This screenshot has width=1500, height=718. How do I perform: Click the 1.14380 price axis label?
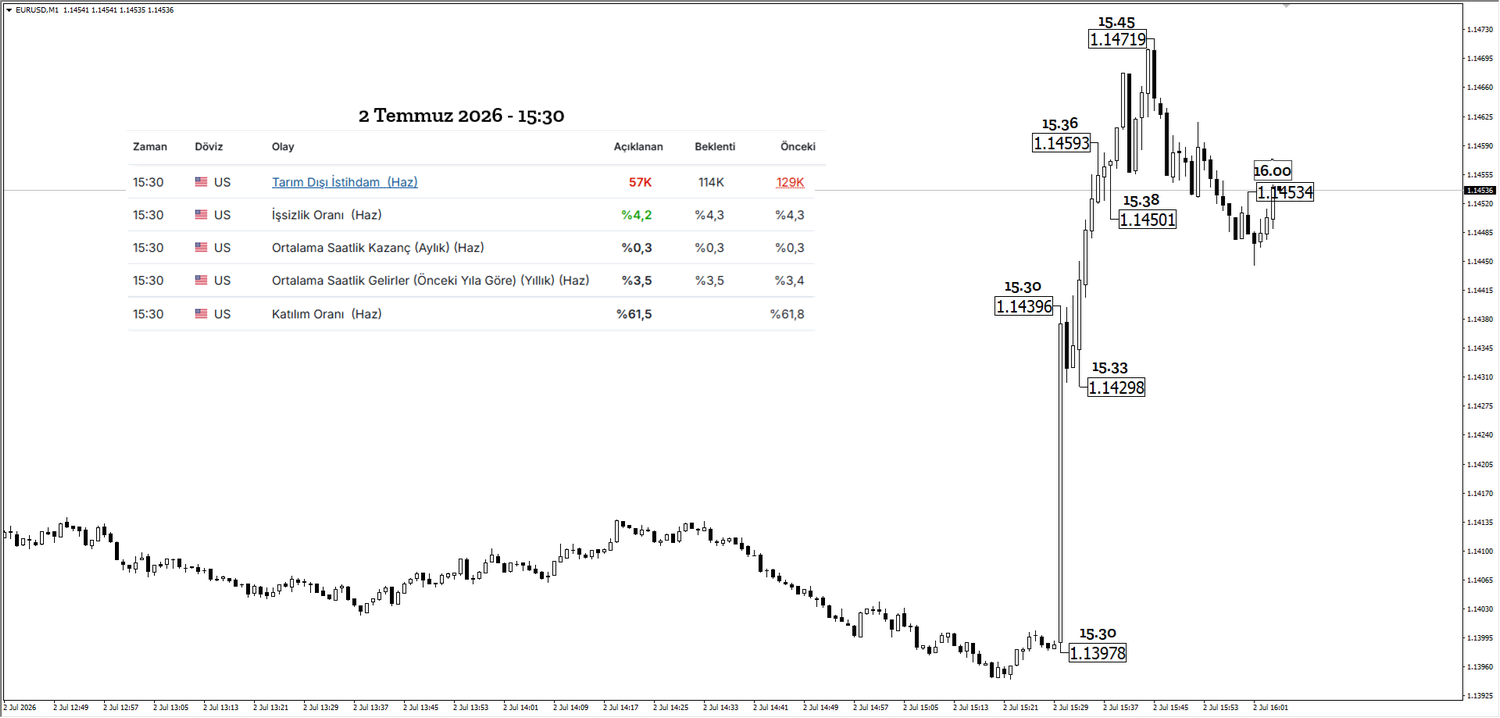(1480, 319)
